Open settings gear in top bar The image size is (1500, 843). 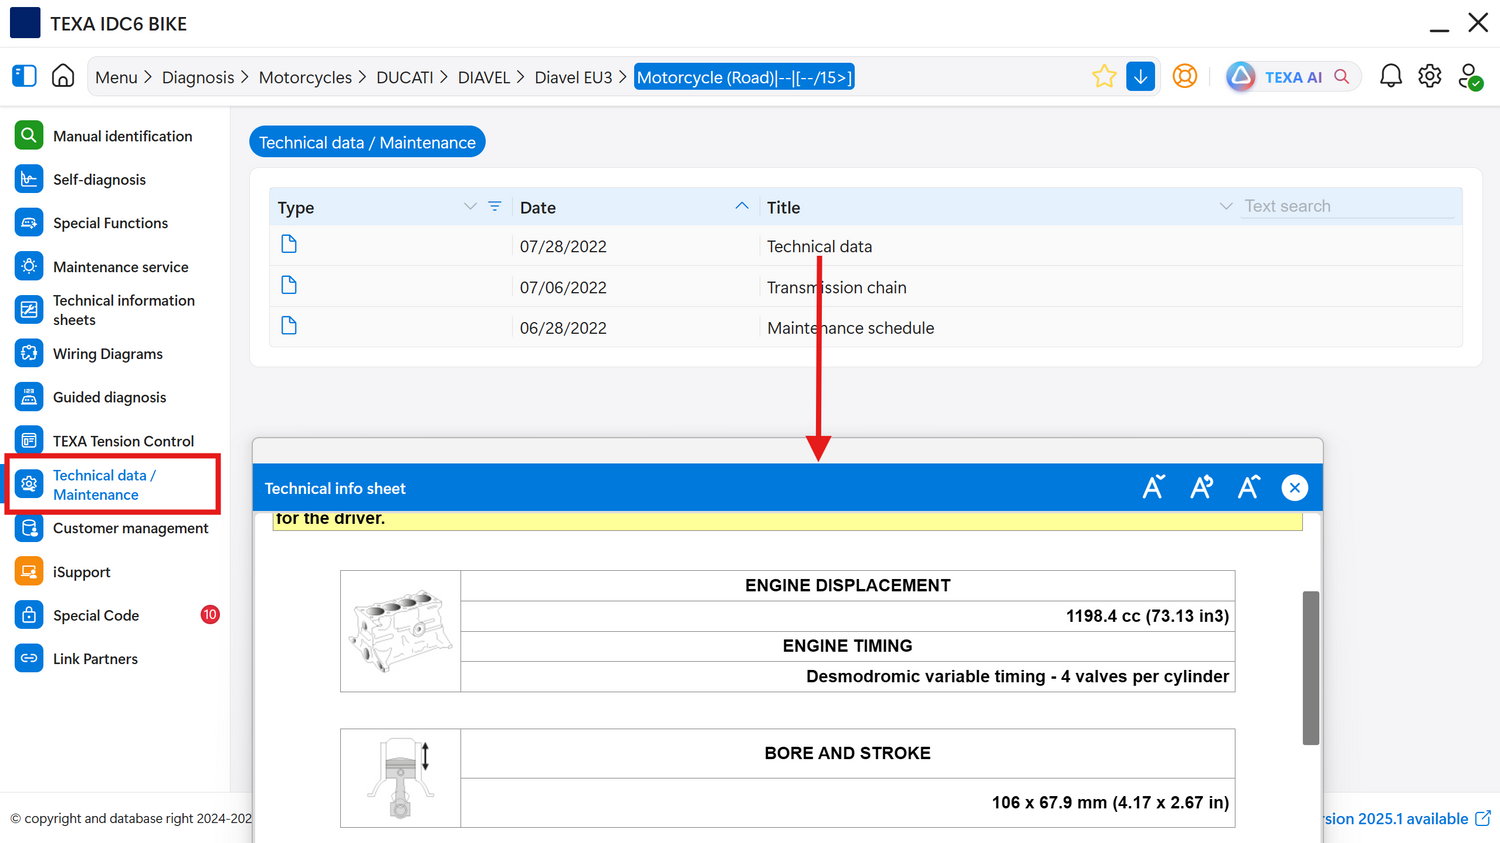(x=1430, y=76)
